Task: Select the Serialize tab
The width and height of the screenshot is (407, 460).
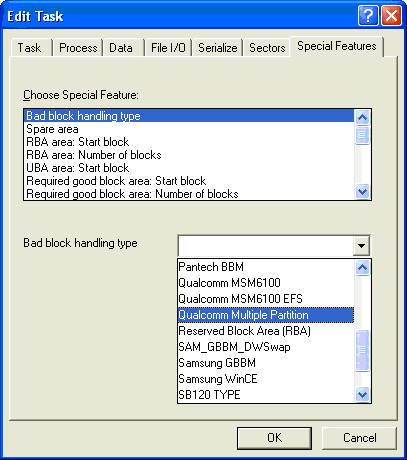Action: [x=217, y=48]
